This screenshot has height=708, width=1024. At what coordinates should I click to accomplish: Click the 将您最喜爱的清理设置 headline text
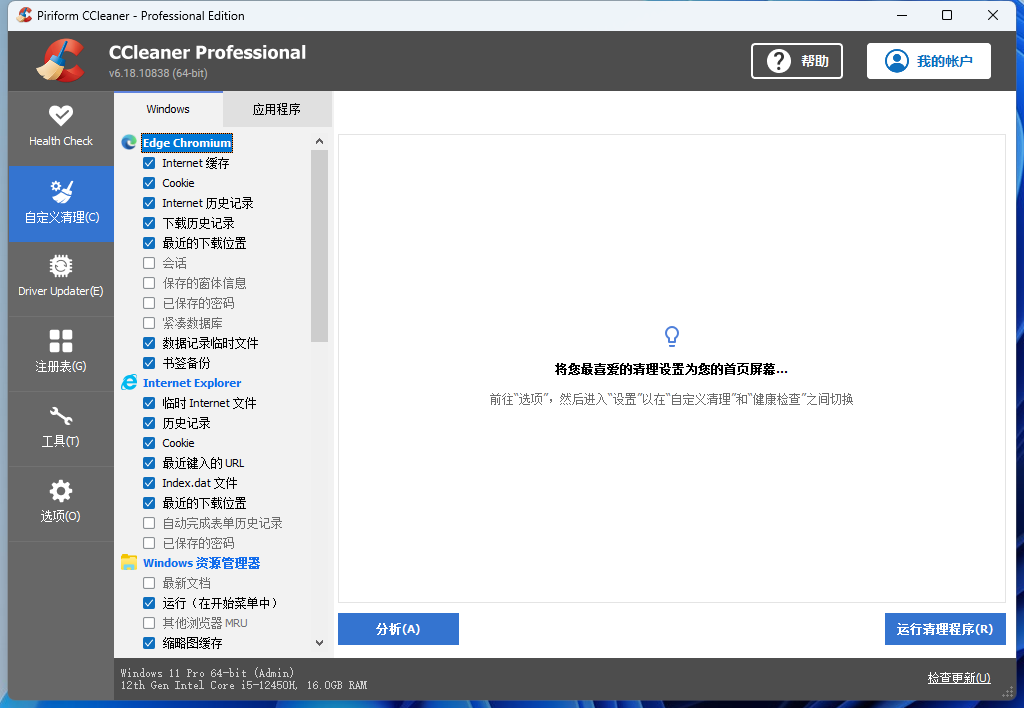pos(671,370)
